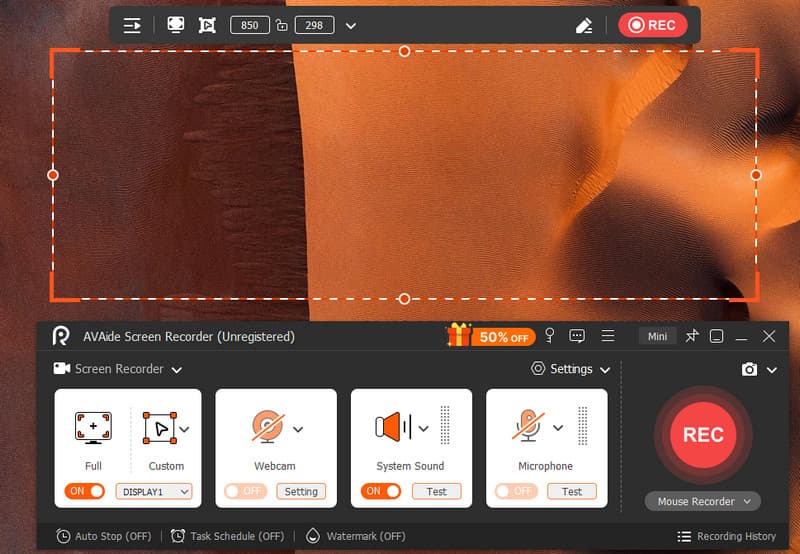Open the hamburger menu in title bar
800x554 pixels.
608,336
